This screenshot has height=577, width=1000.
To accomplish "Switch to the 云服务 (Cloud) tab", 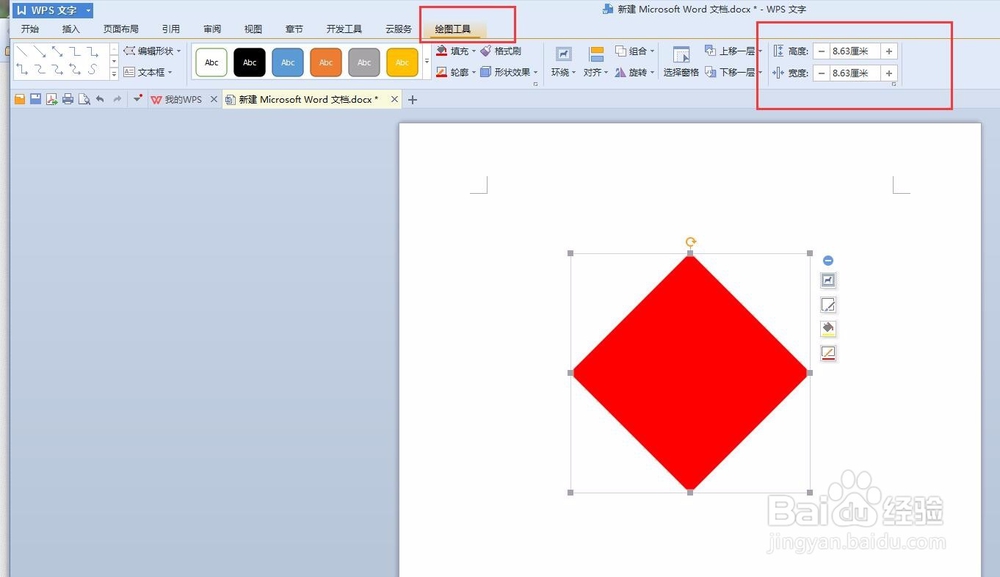I will tap(398, 29).
